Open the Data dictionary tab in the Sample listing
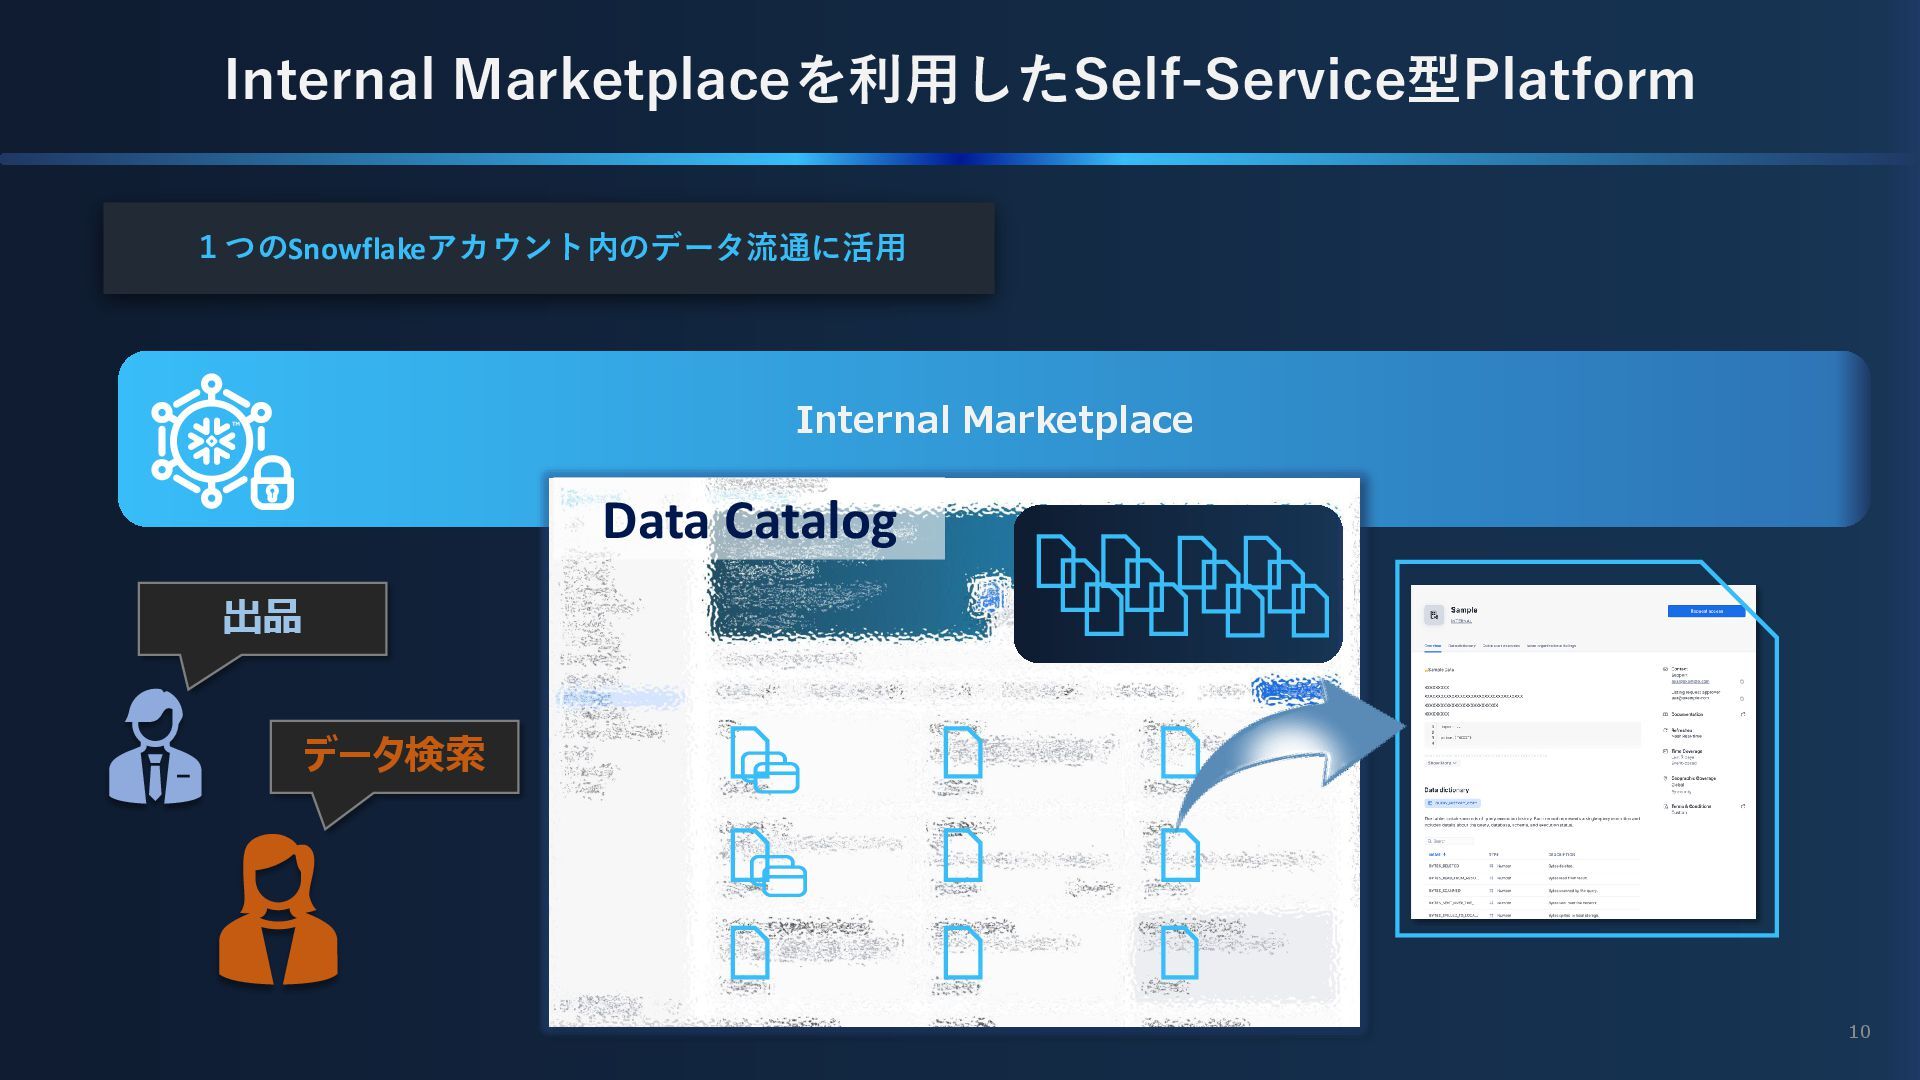The height and width of the screenshot is (1080, 1920). [1462, 646]
